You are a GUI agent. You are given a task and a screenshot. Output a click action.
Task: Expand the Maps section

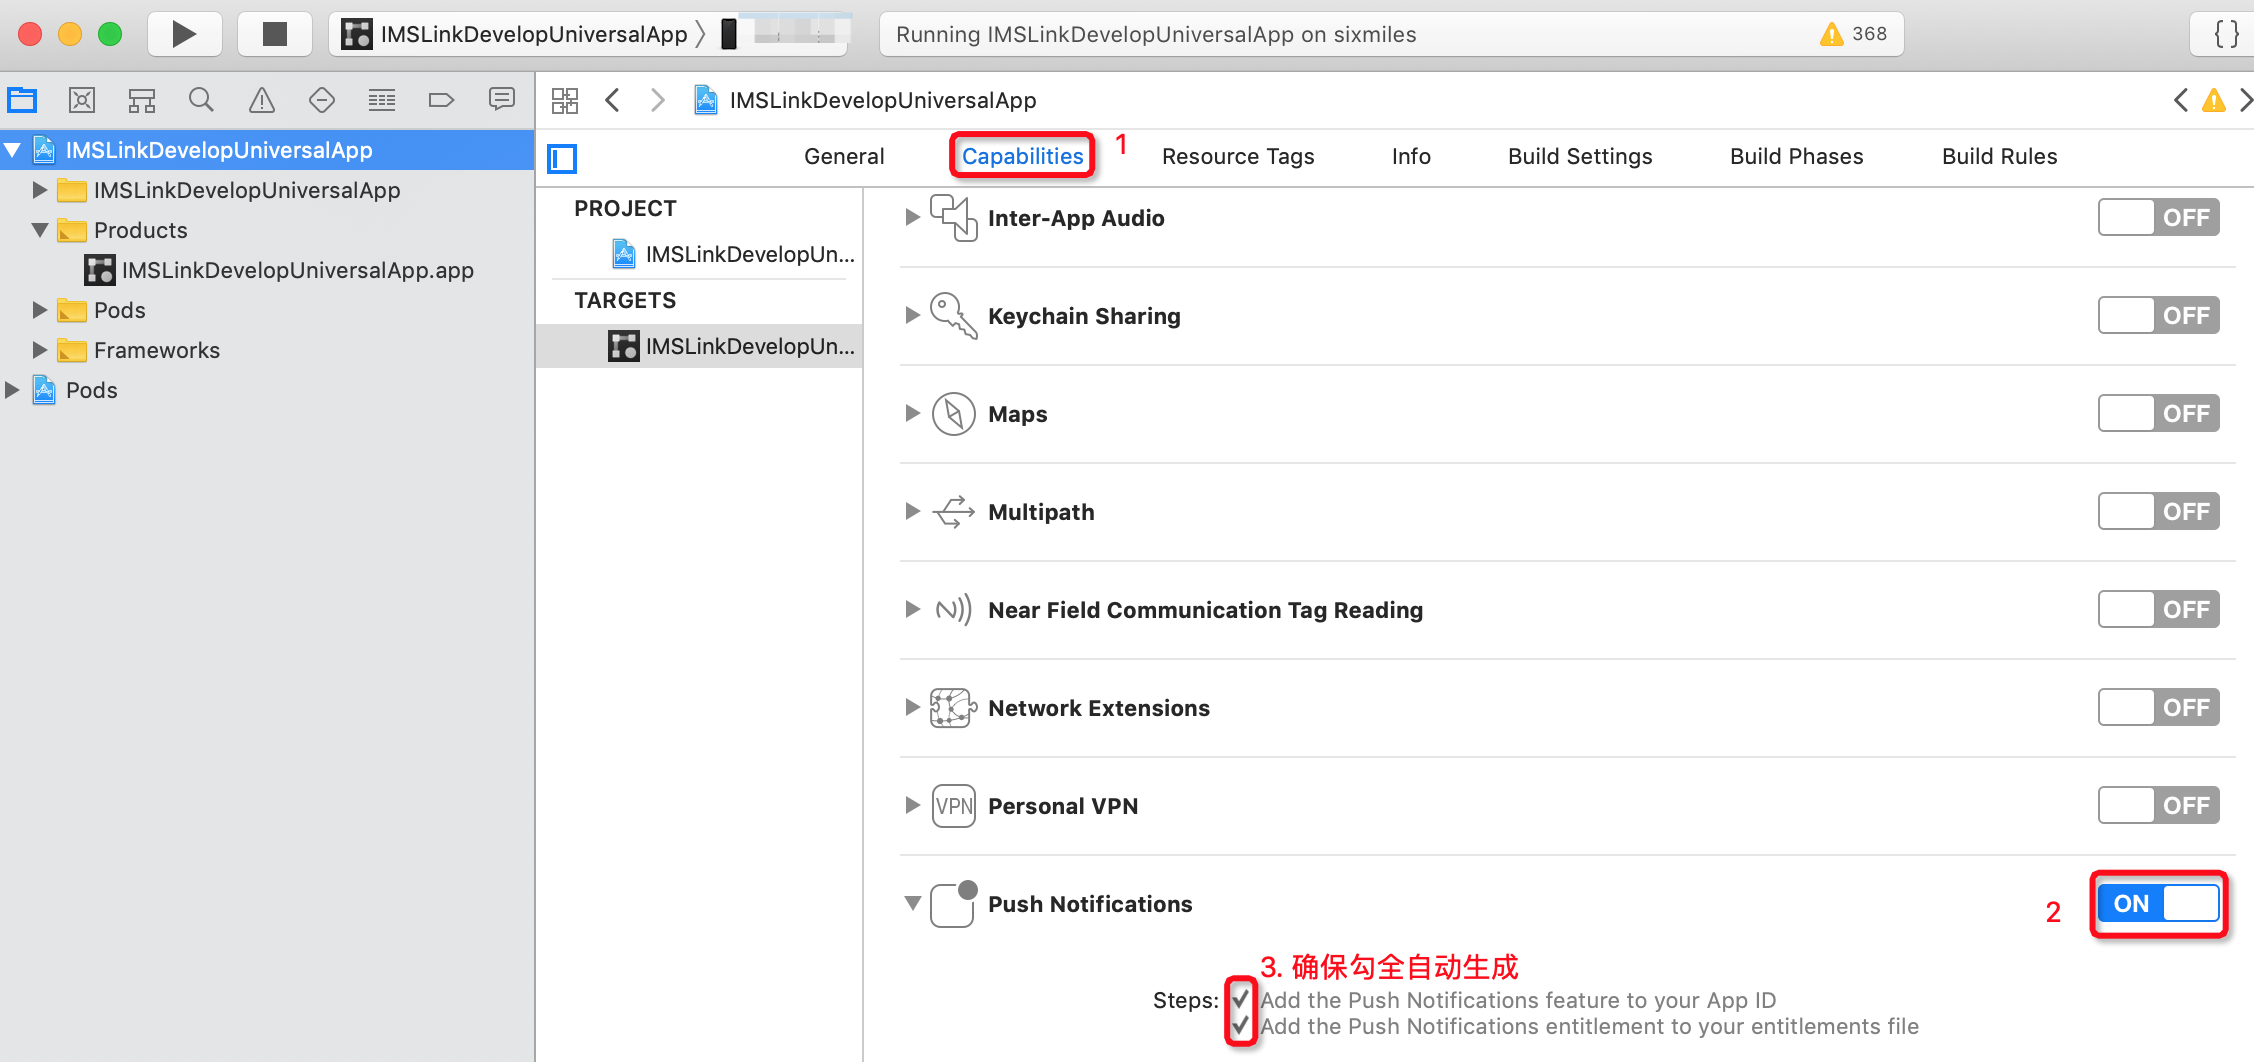tap(912, 413)
